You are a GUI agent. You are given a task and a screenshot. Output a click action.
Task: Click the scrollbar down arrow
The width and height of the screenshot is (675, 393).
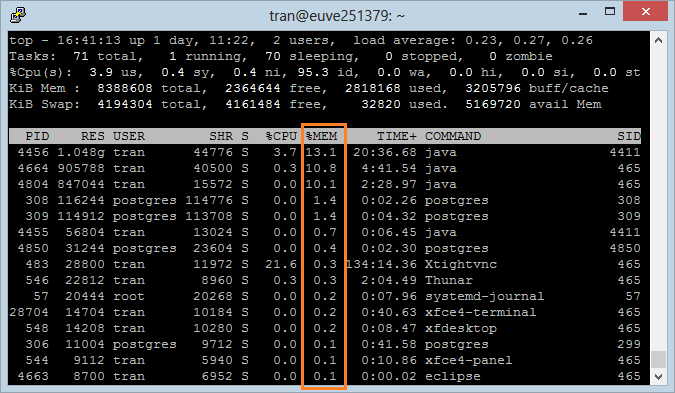658,377
